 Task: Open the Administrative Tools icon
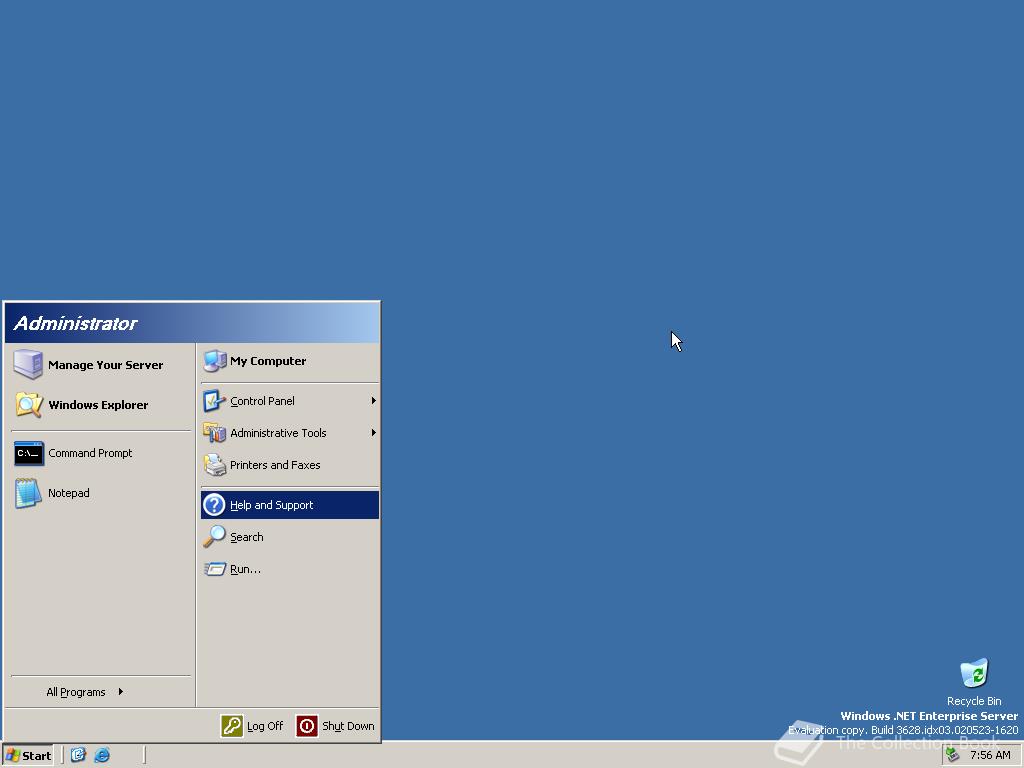pos(214,432)
